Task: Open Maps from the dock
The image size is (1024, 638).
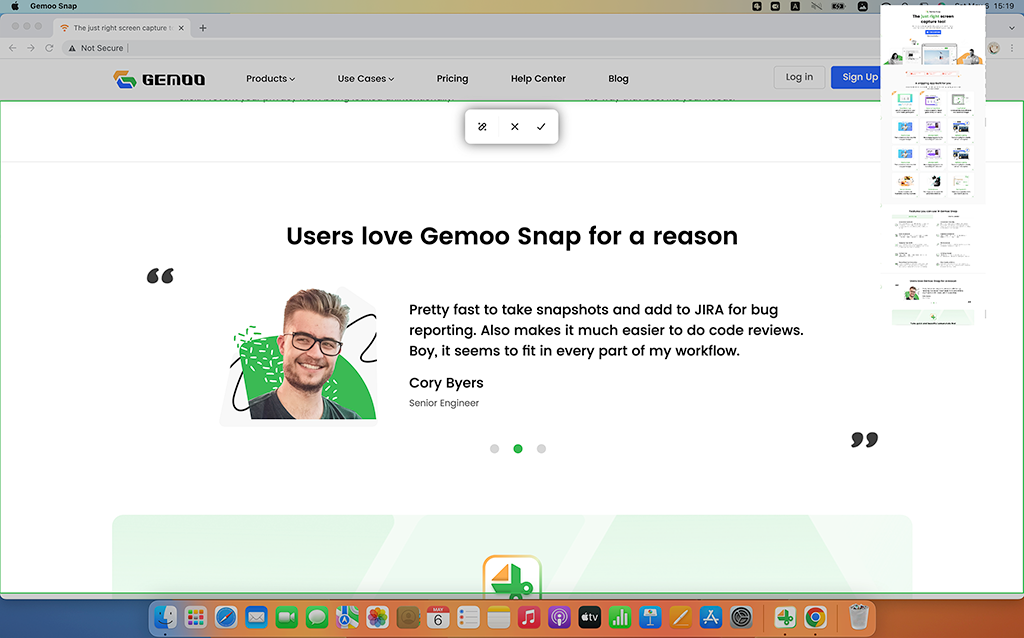Action: click(347, 617)
